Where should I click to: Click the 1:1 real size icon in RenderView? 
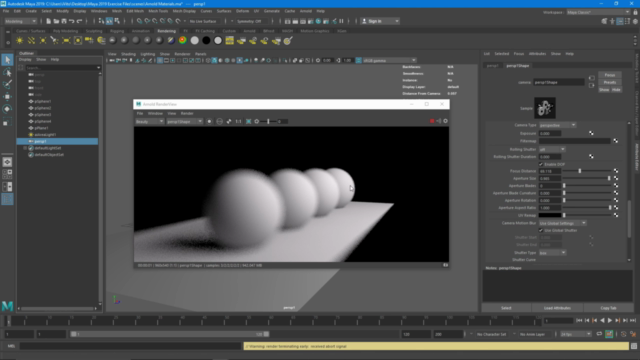(238, 122)
